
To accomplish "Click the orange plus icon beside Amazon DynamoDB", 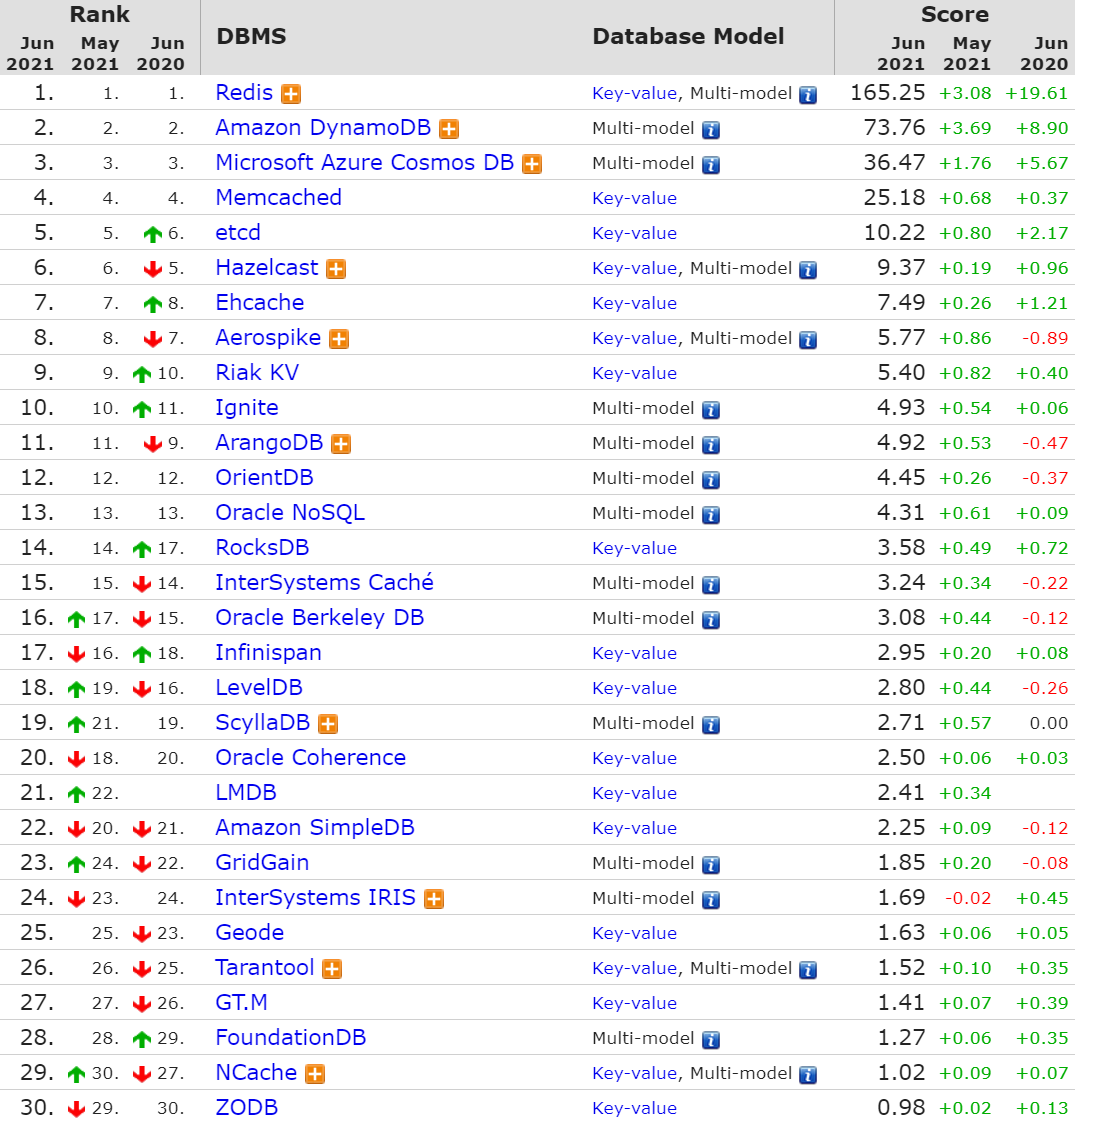I will (449, 129).
